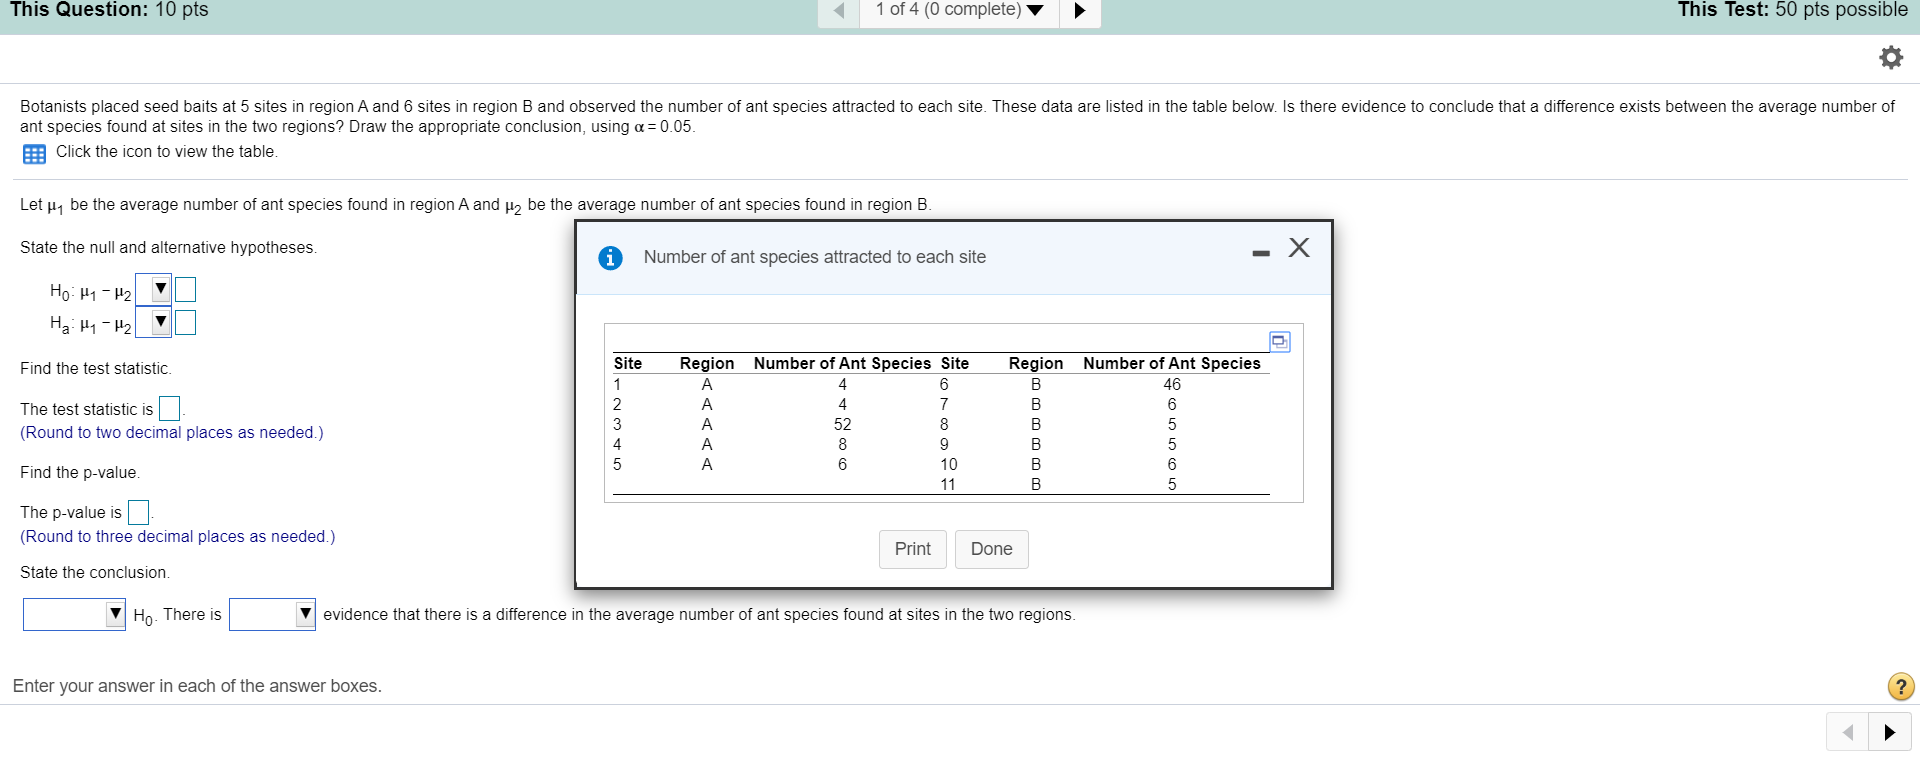Image resolution: width=1920 pixels, height=757 pixels.
Task: Go to previous question arrow in header
Action: [x=839, y=11]
